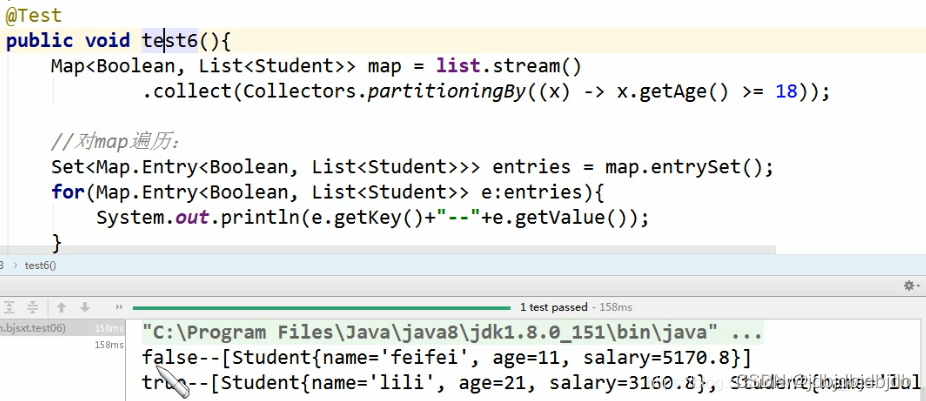Screen dimensions: 926x401
Task: Go to previous failed test arrow
Action: click(x=61, y=307)
